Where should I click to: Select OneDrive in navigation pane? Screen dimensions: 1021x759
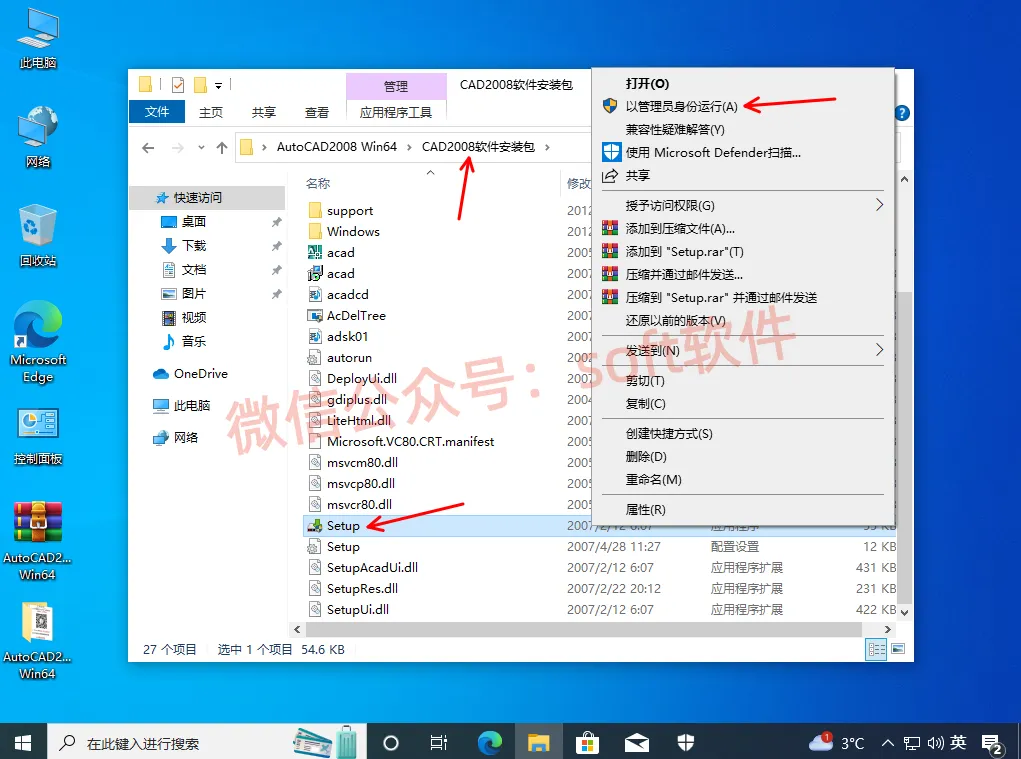(200, 374)
